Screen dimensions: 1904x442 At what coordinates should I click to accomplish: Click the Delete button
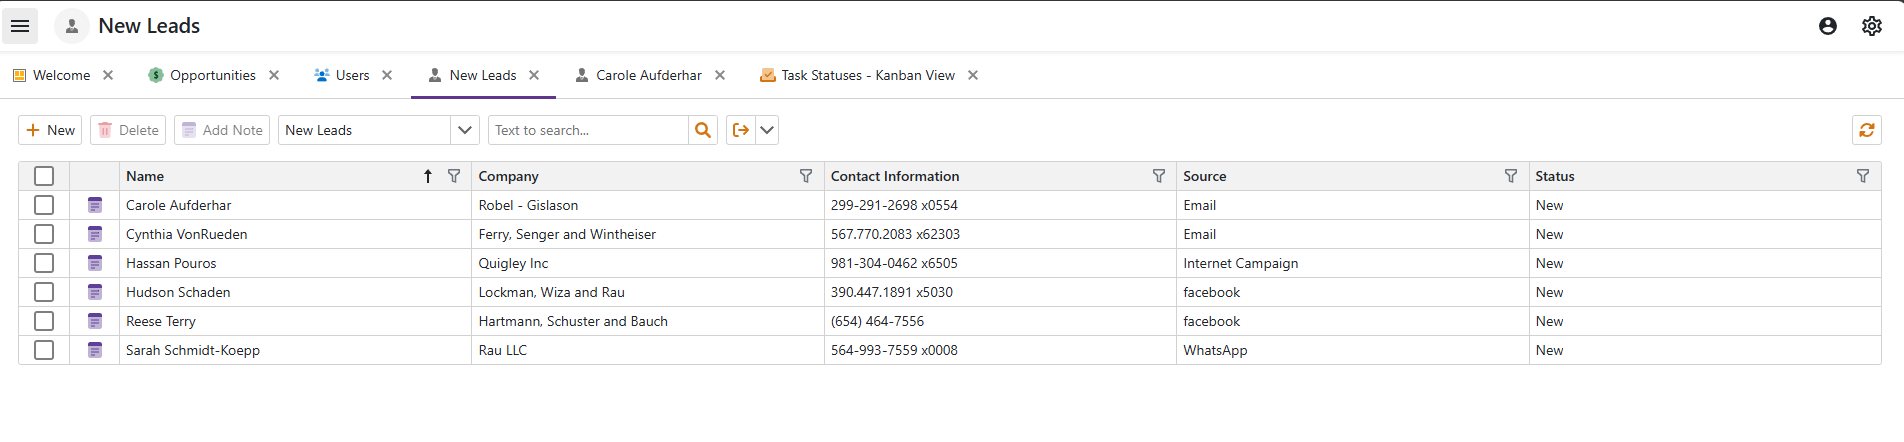click(x=128, y=130)
